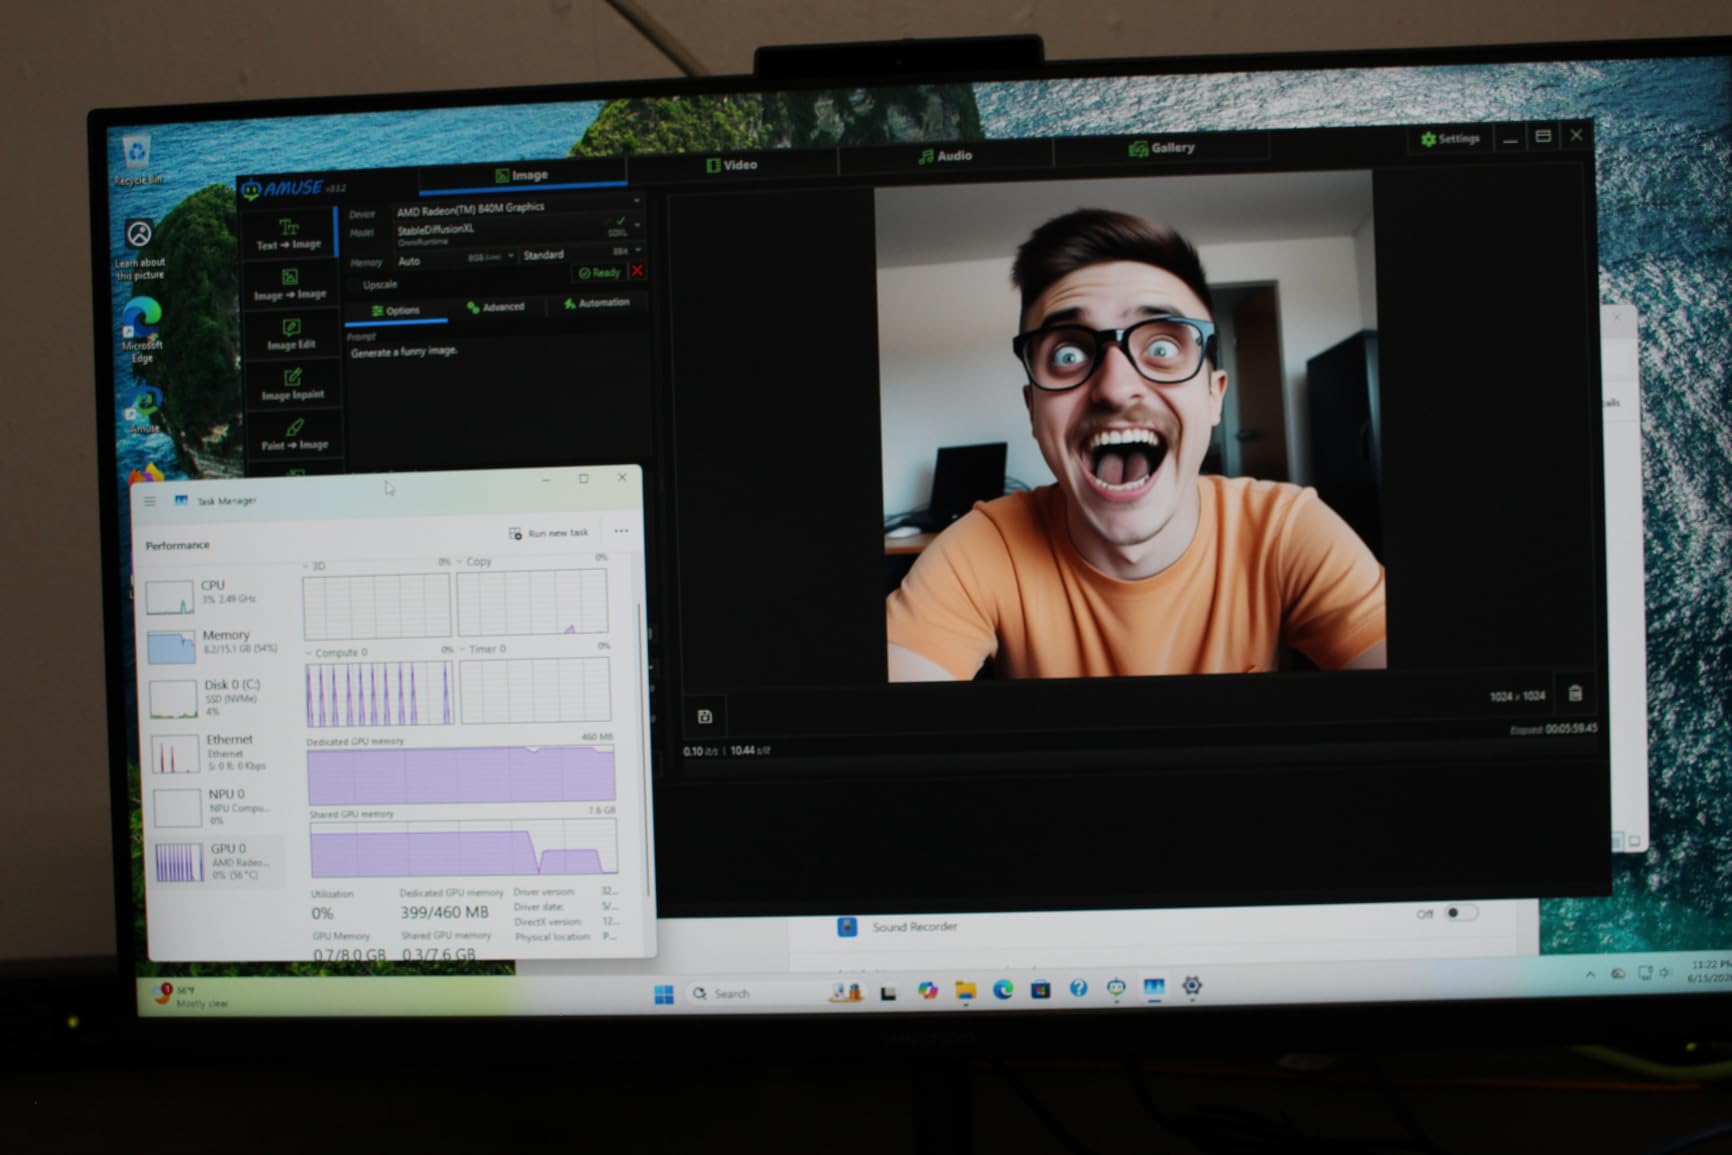Open the Image Inpaint mode
This screenshot has width=1732, height=1155.
tap(292, 385)
